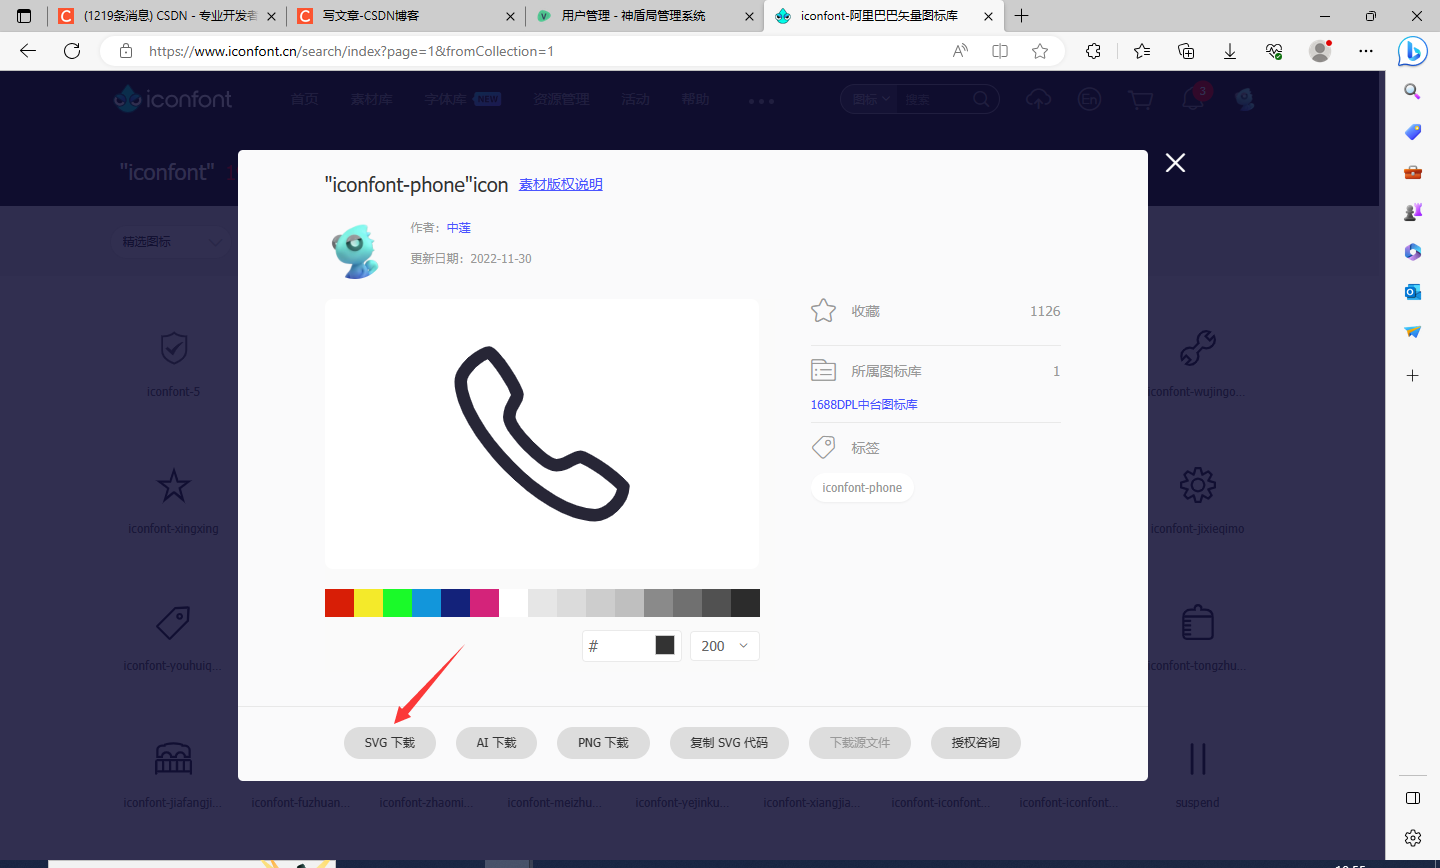Screen dimensions: 1440x868
Task: Click the address bar URL
Action: point(351,51)
